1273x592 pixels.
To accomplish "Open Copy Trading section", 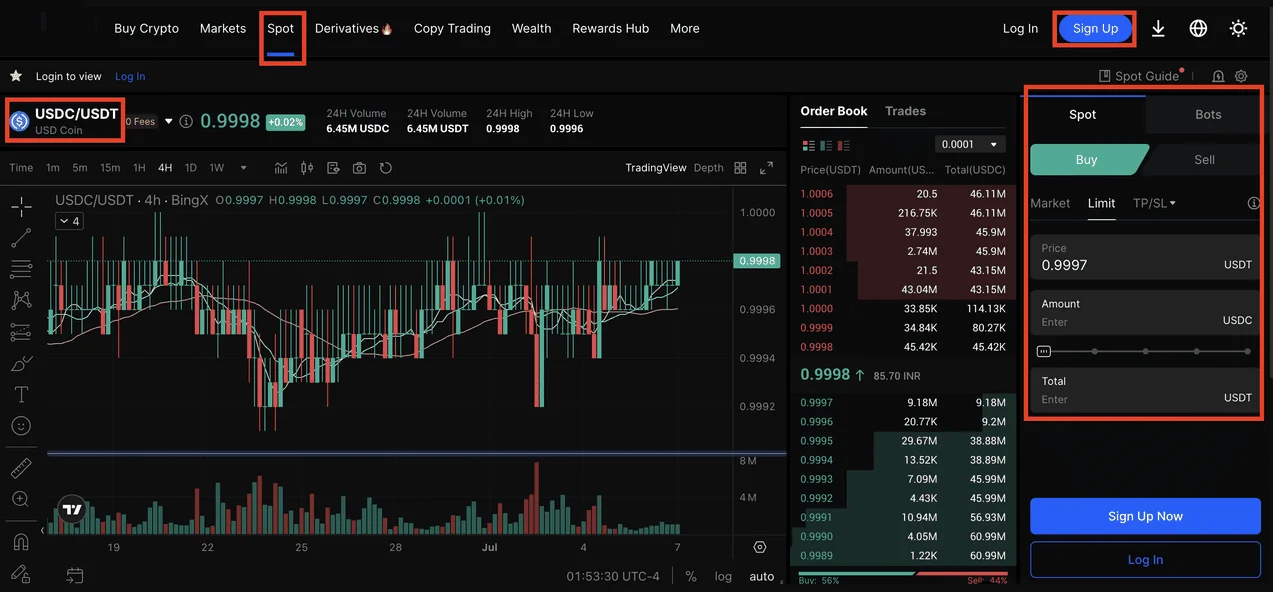I will click(x=452, y=29).
